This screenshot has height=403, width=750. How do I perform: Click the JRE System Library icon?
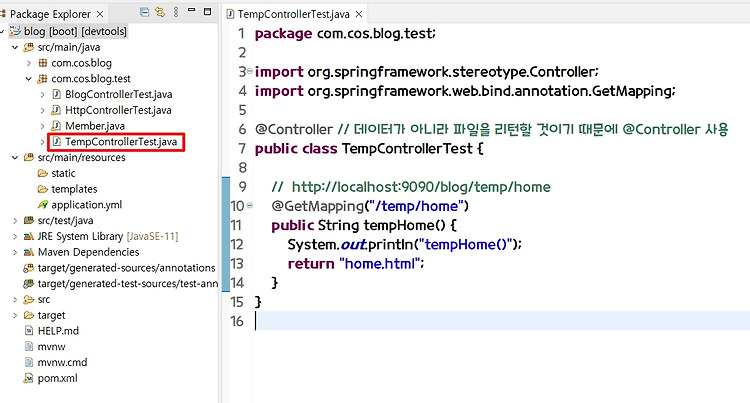click(x=29, y=236)
